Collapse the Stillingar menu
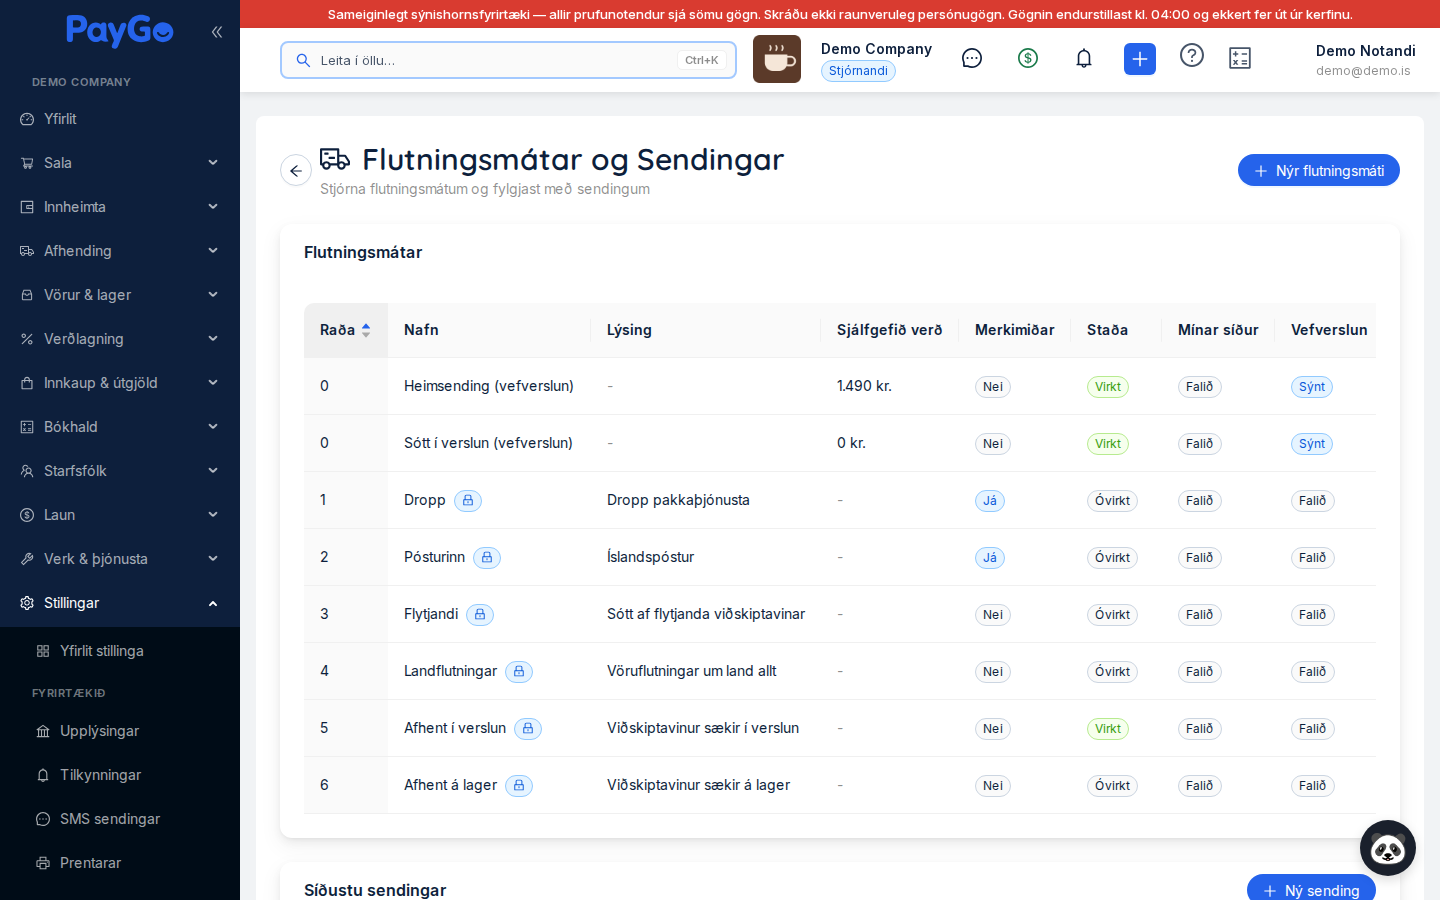1440x900 pixels. 120,603
